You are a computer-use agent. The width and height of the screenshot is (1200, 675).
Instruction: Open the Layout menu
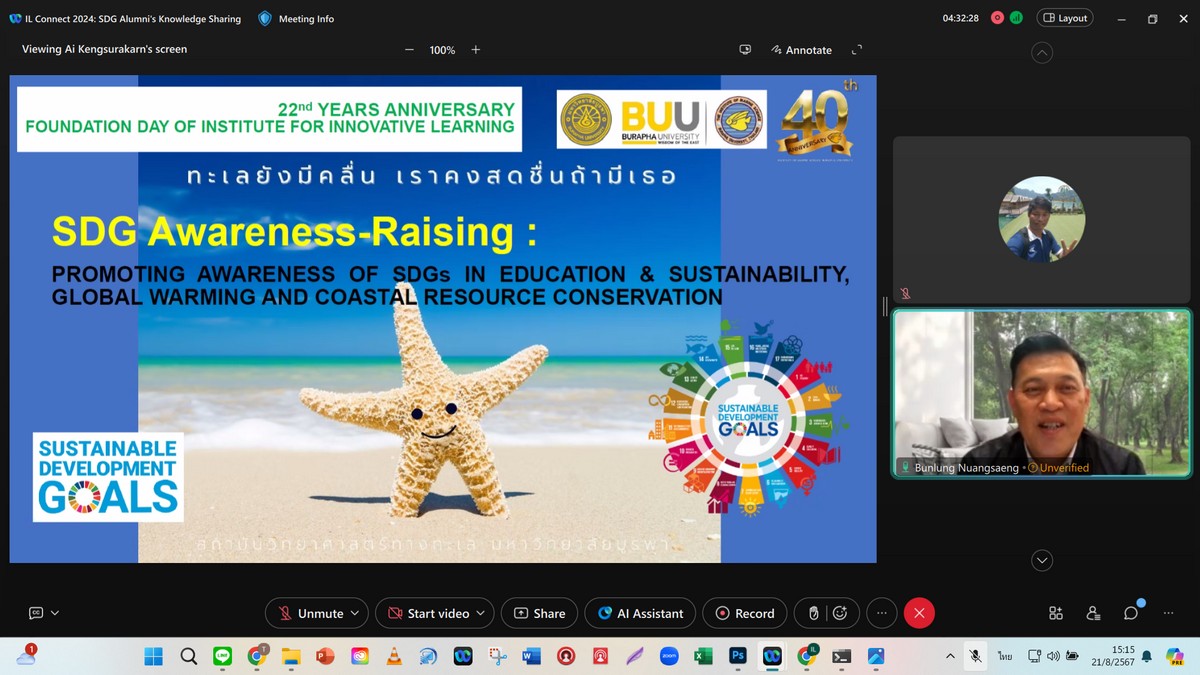pyautogui.click(x=1065, y=18)
